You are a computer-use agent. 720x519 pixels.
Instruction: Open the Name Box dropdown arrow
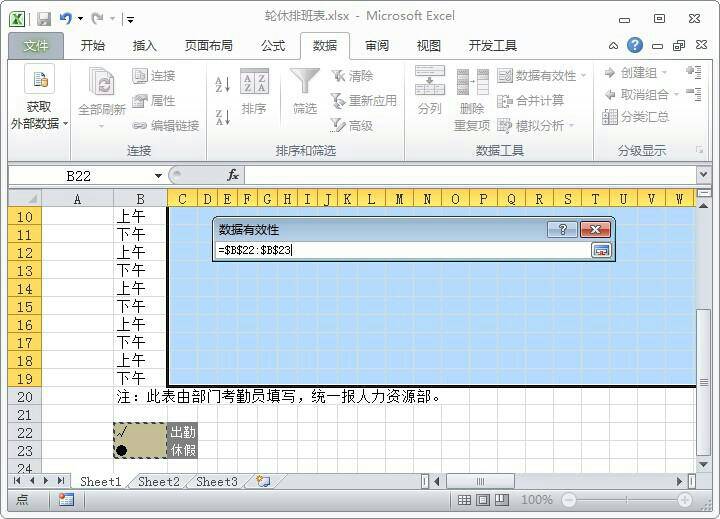coord(158,176)
